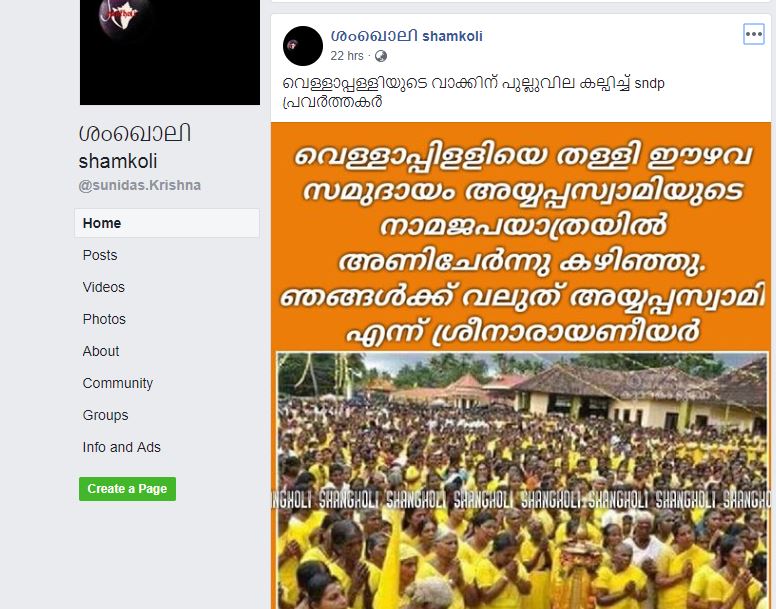Open the orange post image with crowd

point(521,366)
